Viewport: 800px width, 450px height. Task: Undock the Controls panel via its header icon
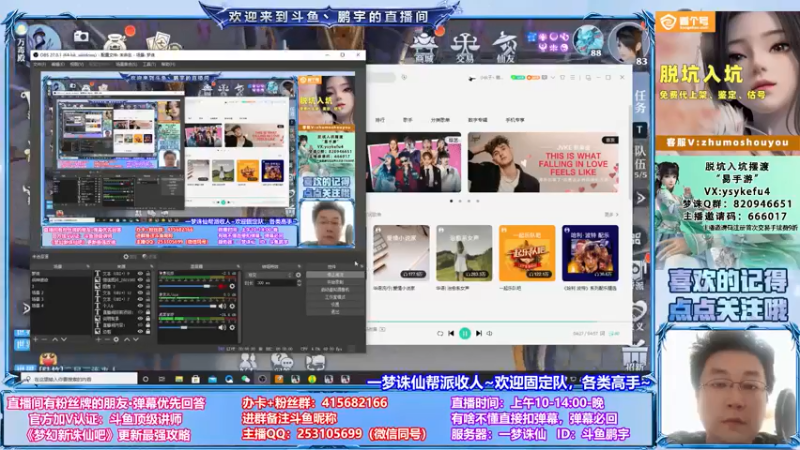361,266
